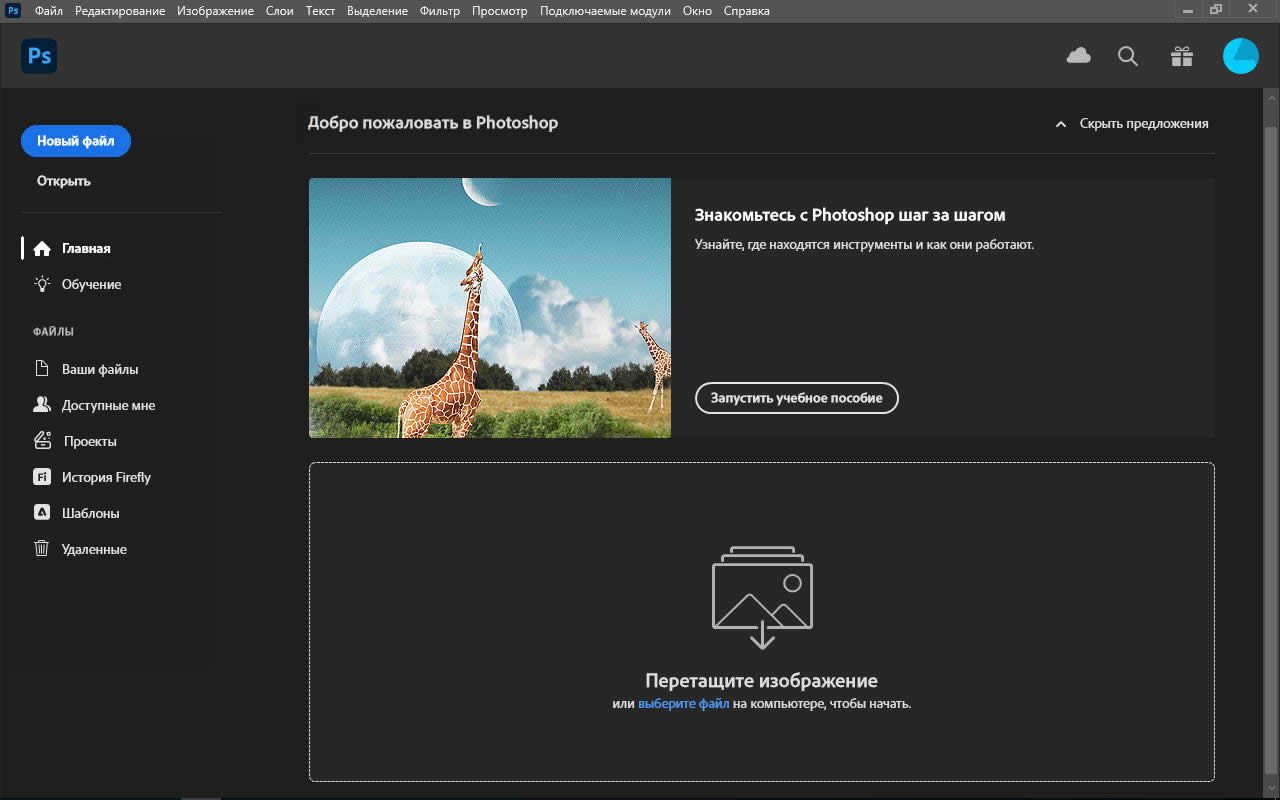The height and width of the screenshot is (800, 1280).
Task: Click the выберите файл link
Action: pyautogui.click(x=683, y=704)
